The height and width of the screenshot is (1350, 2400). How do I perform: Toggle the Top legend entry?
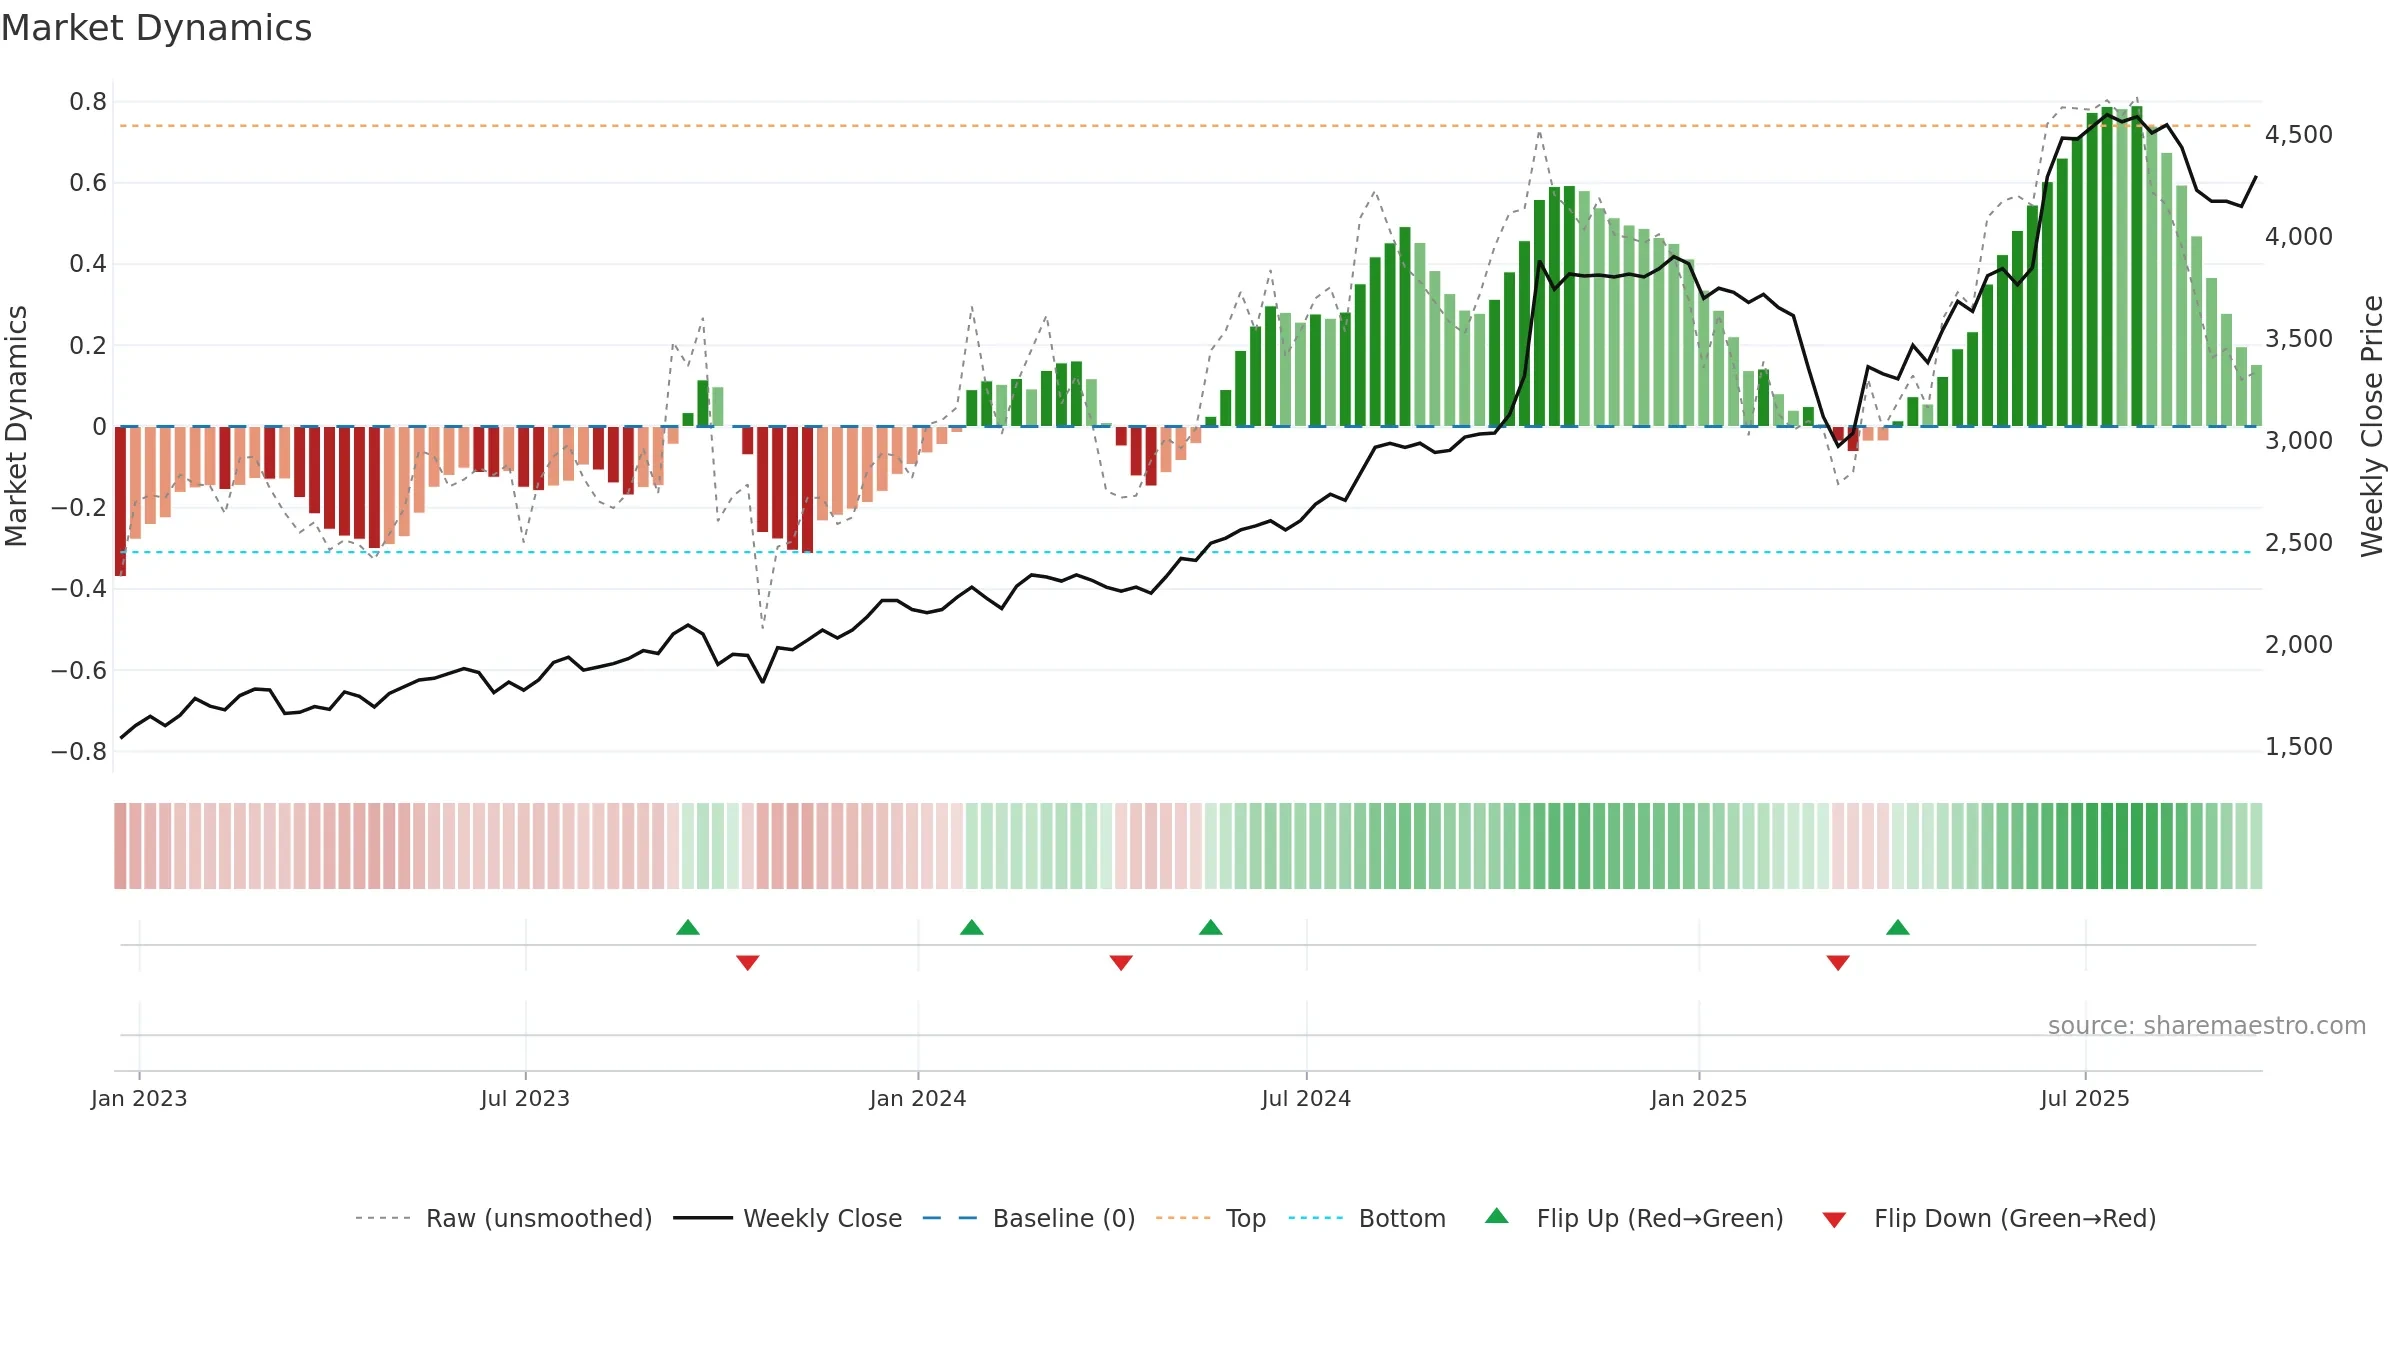coord(1211,1218)
